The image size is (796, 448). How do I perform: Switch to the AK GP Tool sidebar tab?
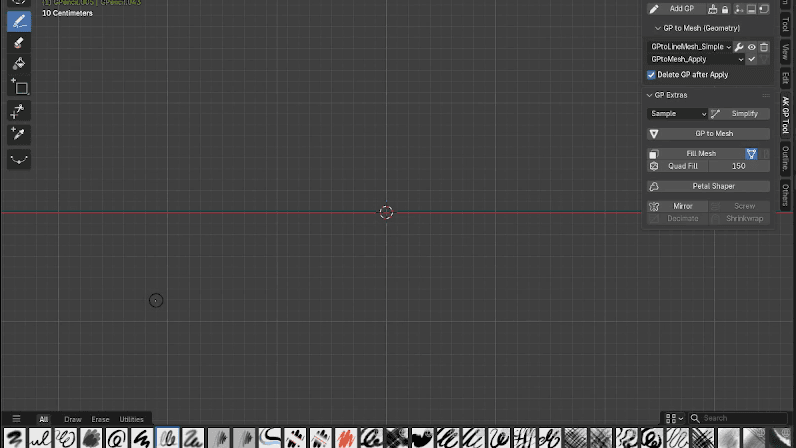click(785, 115)
